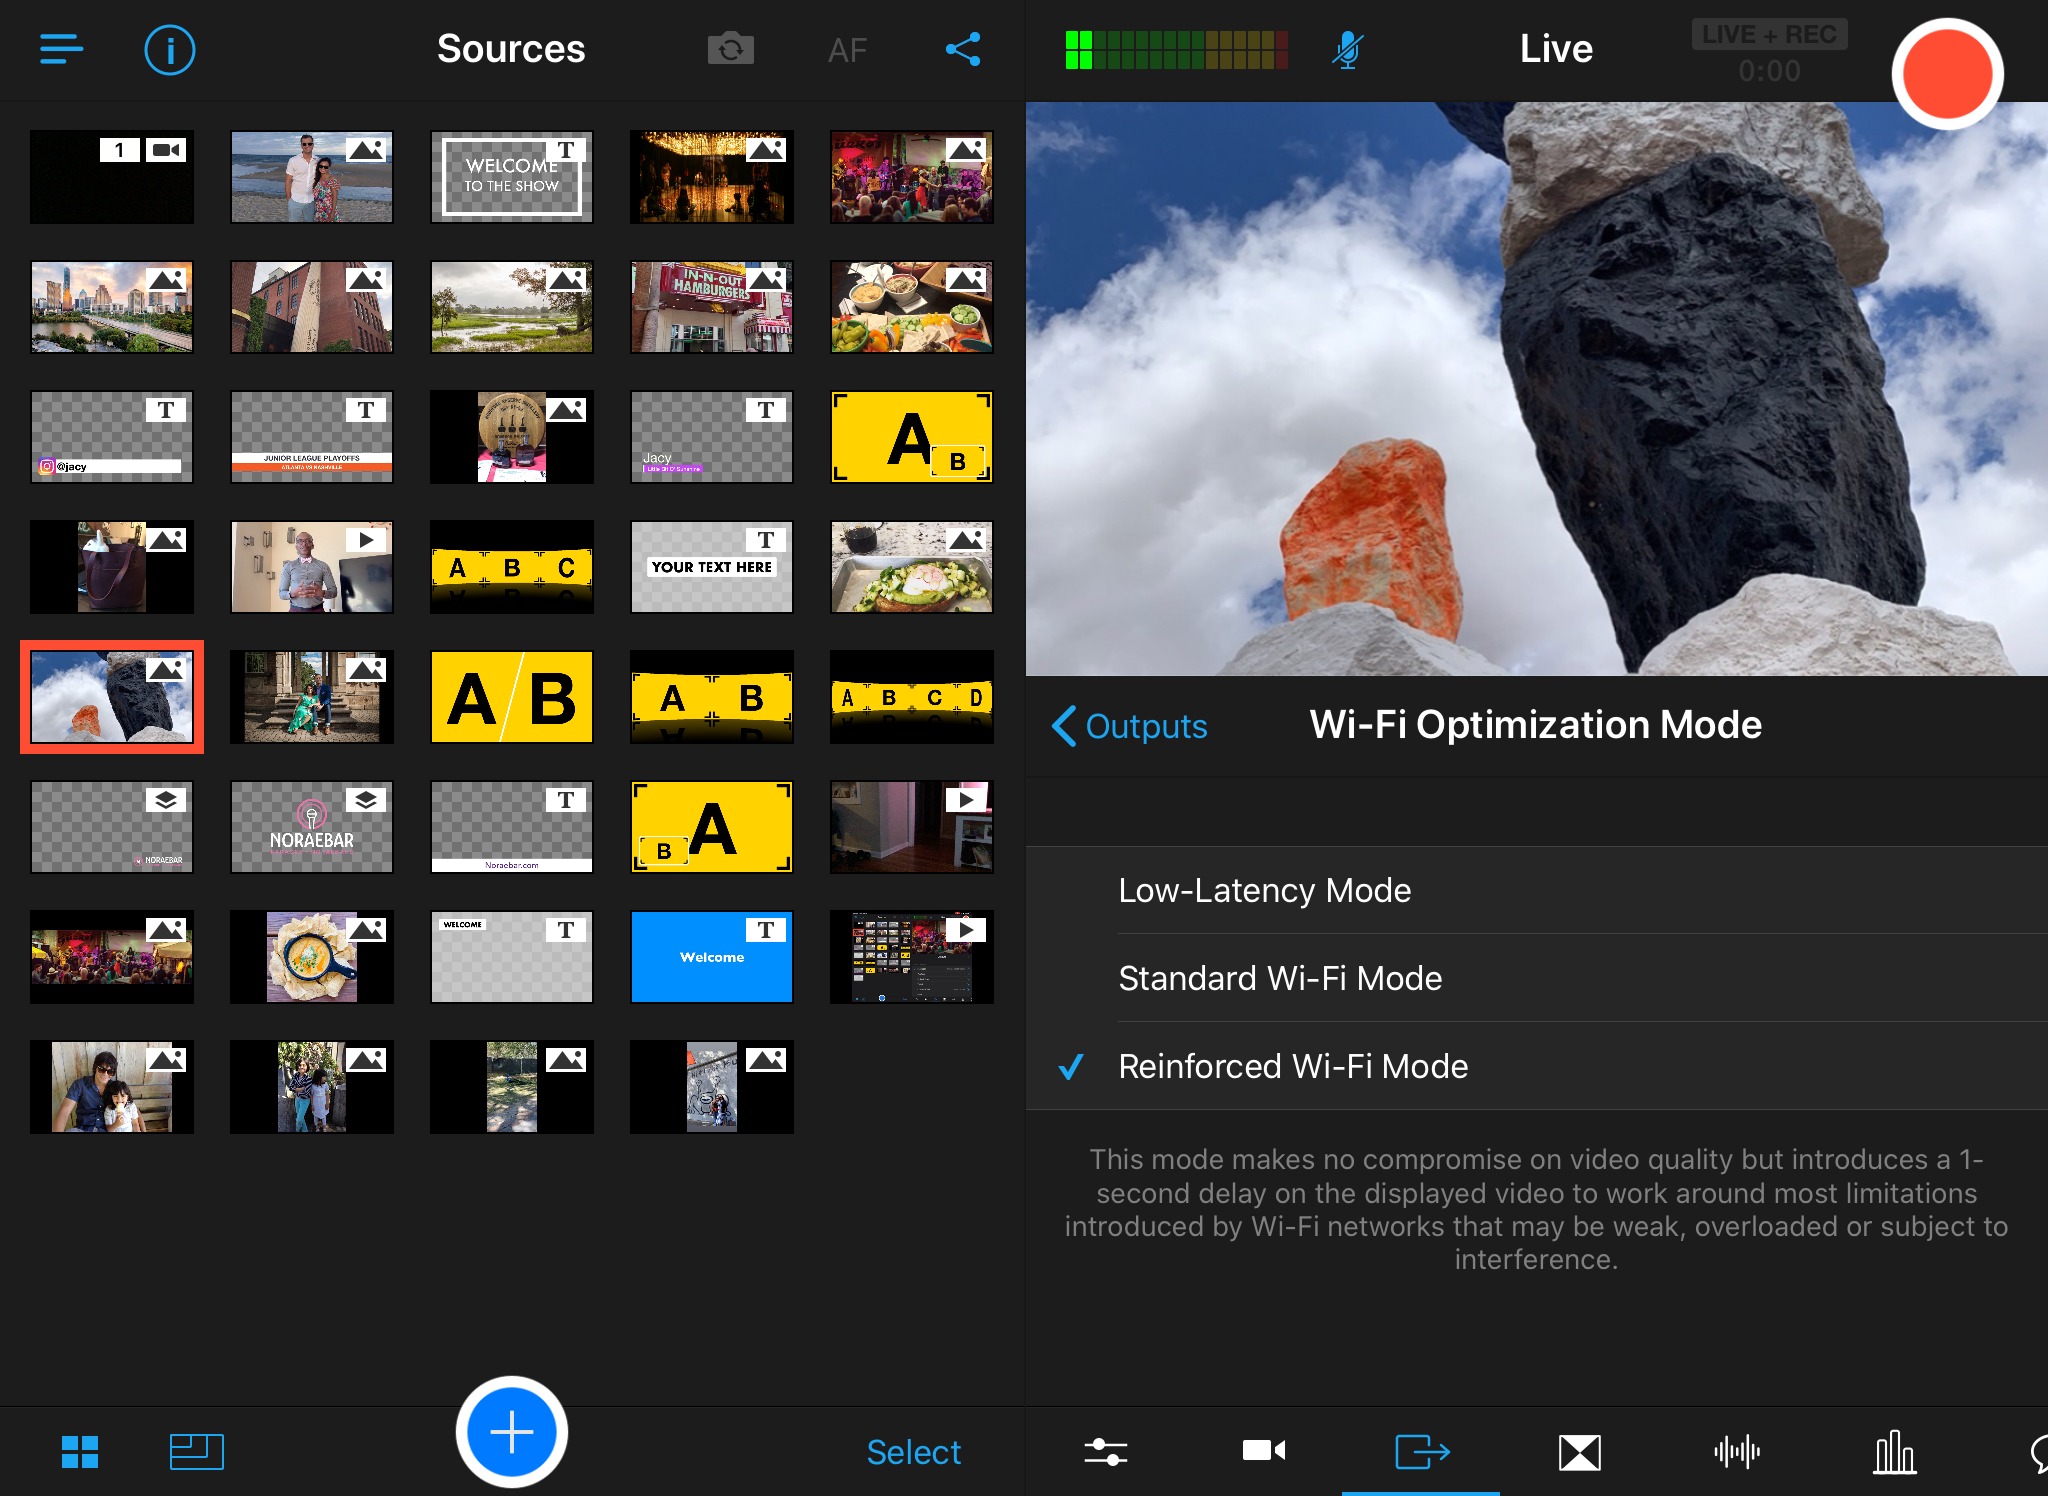This screenshot has height=1496, width=2048.
Task: Select the two-panel A B overlay layout
Action: 712,697
